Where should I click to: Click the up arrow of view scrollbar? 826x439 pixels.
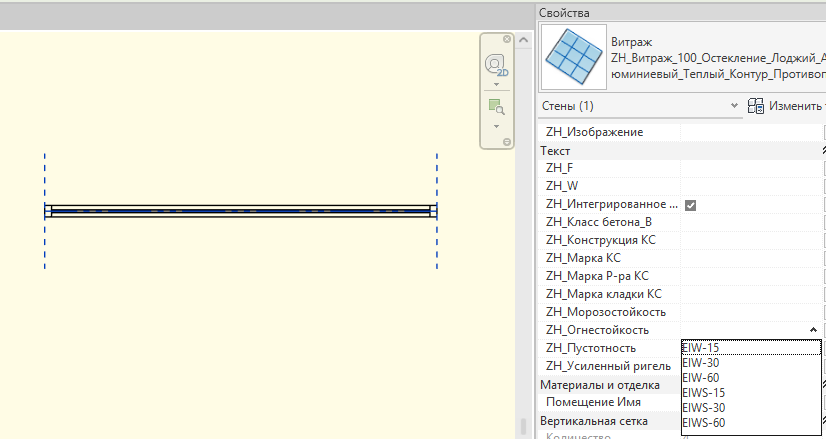click(523, 40)
